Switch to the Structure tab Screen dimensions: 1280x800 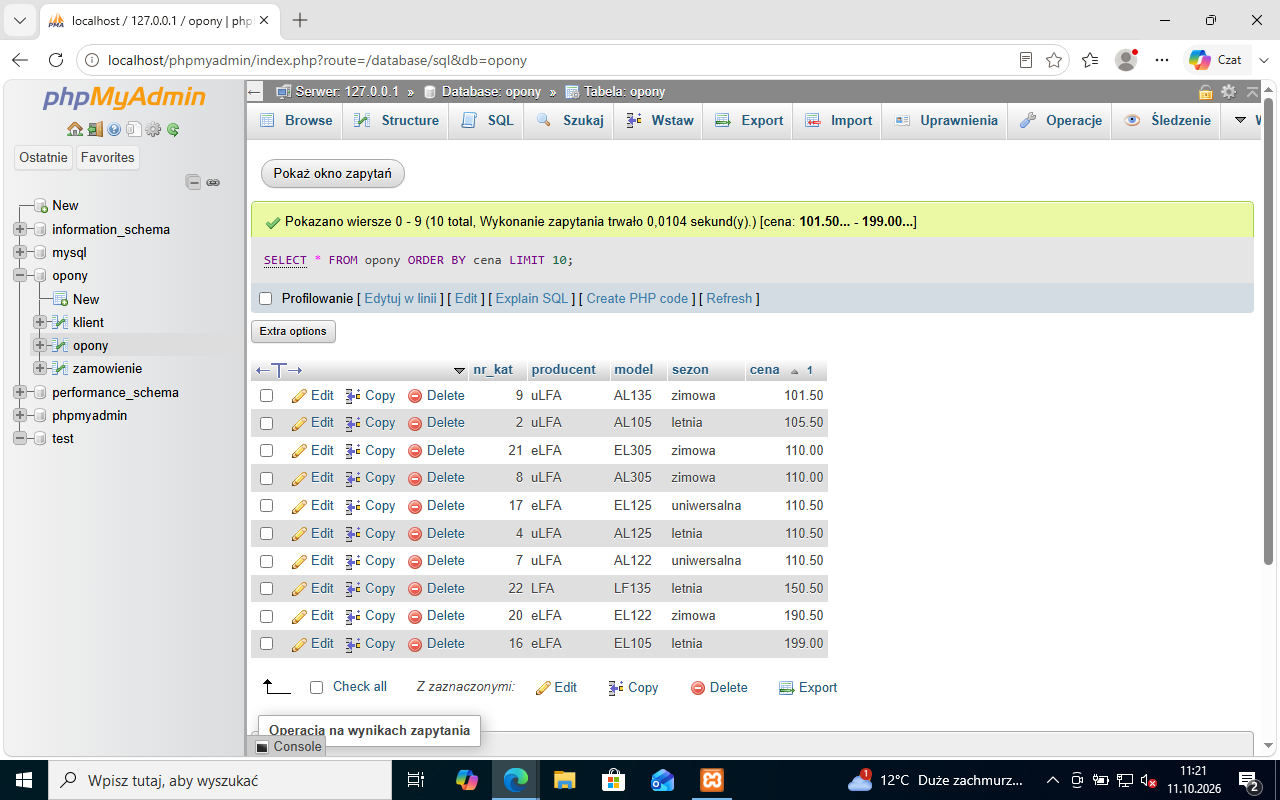point(397,120)
